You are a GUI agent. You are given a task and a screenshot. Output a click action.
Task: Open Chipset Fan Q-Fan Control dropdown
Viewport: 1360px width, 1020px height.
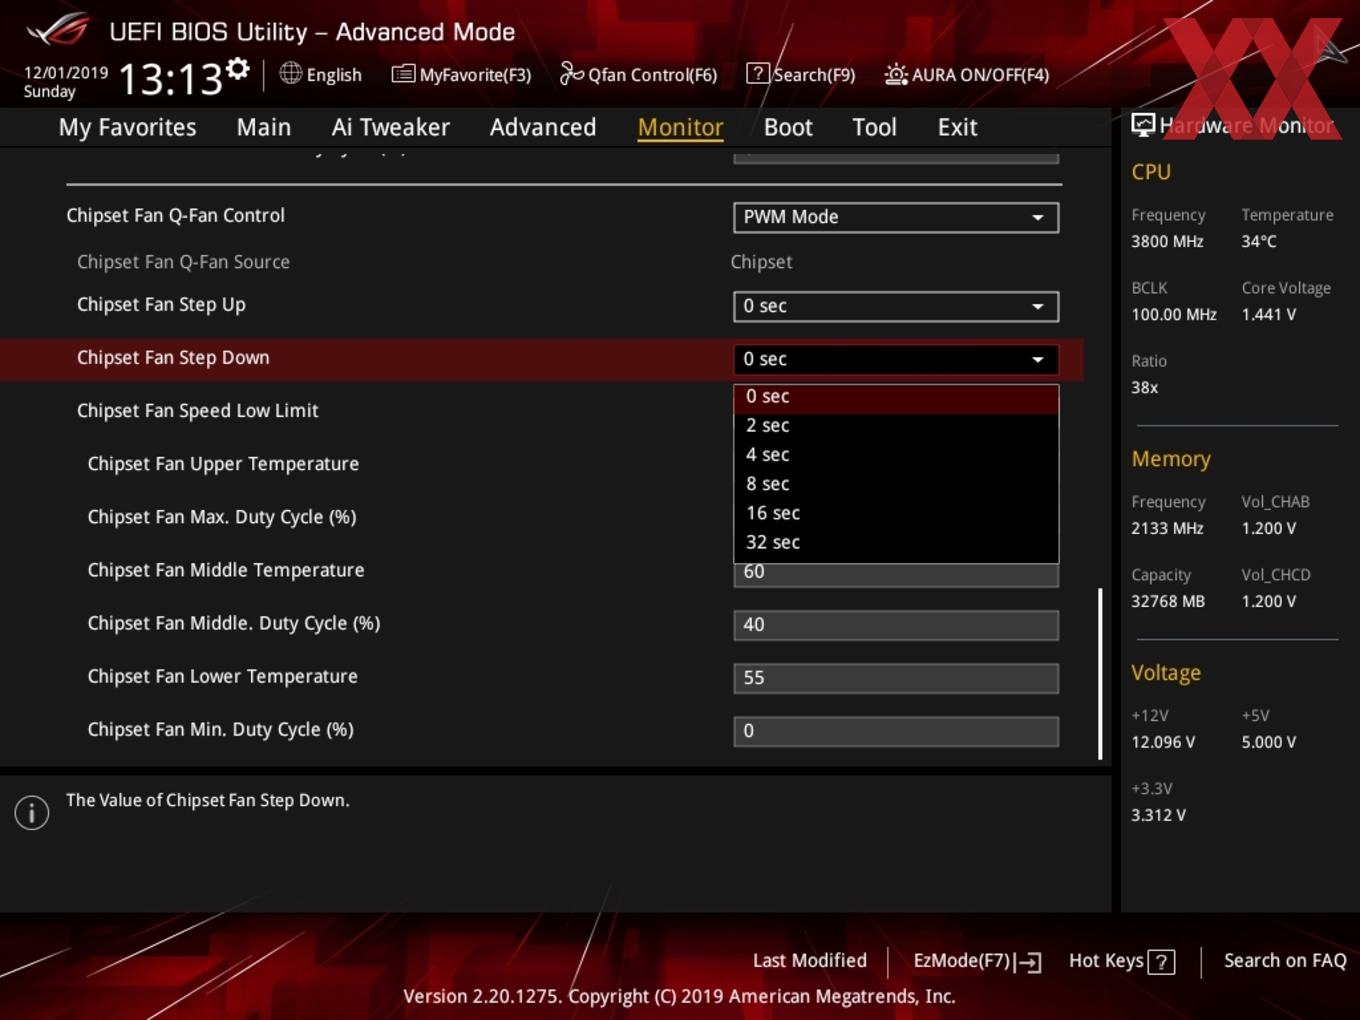point(896,217)
